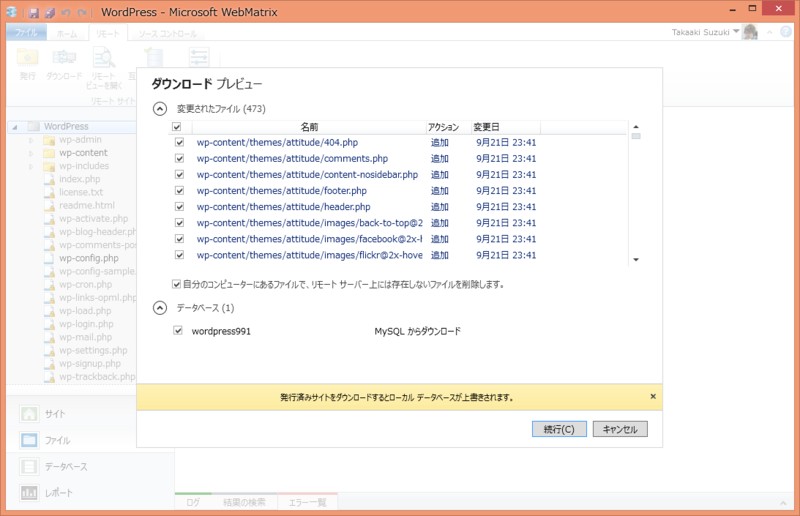Open the Find Results (結果の検索) bottom tab

tap(244, 502)
